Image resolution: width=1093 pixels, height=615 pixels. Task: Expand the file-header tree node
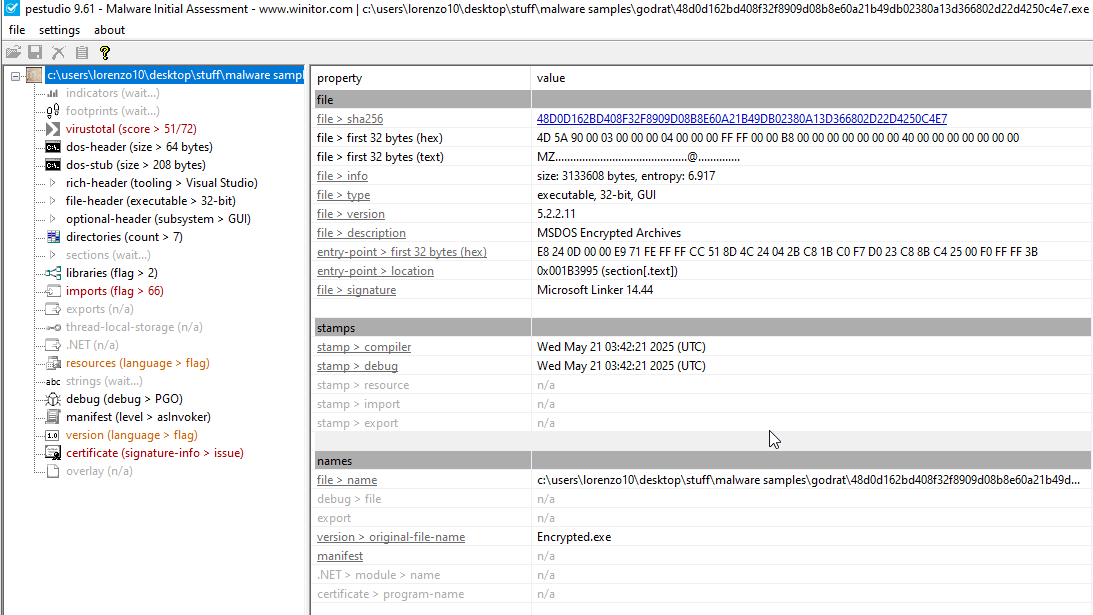(x=53, y=201)
